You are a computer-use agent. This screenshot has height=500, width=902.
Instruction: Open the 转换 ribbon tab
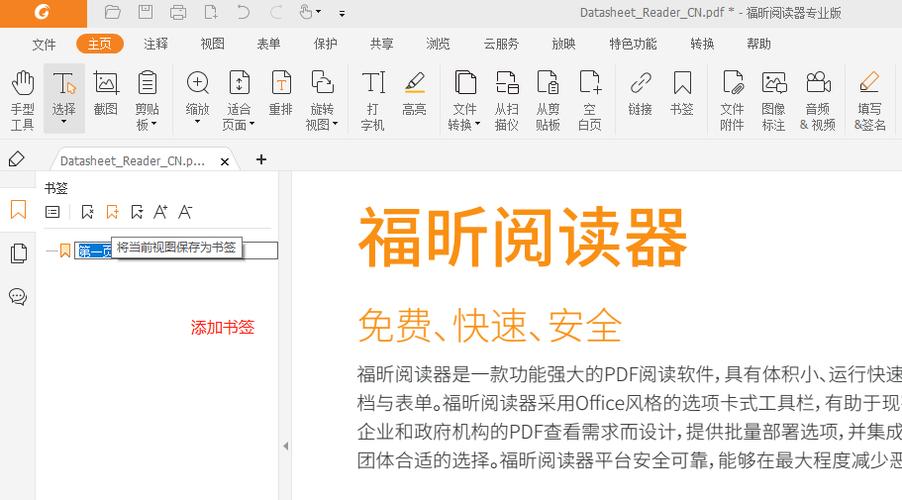pyautogui.click(x=702, y=44)
